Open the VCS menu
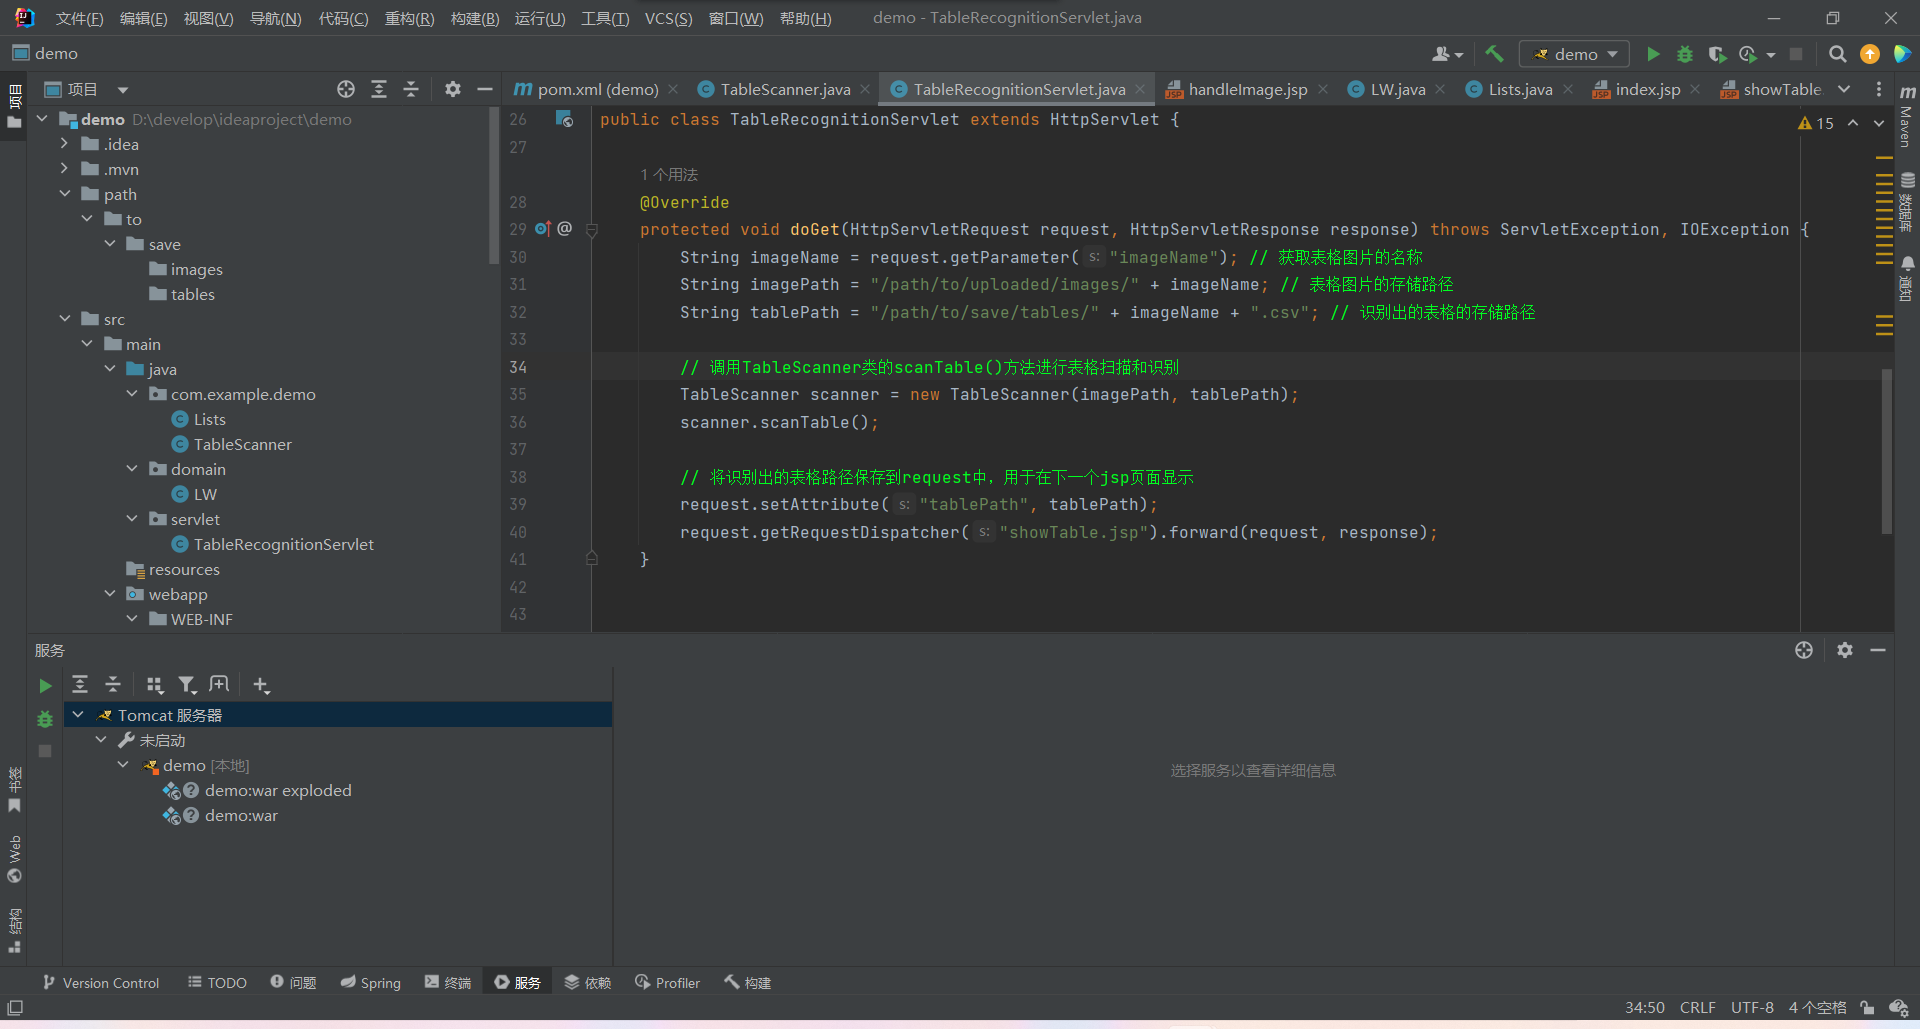The width and height of the screenshot is (1920, 1029). [x=668, y=18]
